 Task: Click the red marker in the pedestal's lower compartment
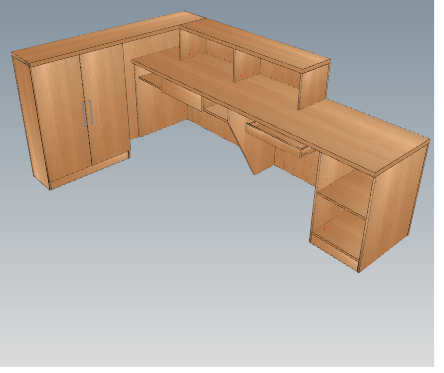point(324,229)
